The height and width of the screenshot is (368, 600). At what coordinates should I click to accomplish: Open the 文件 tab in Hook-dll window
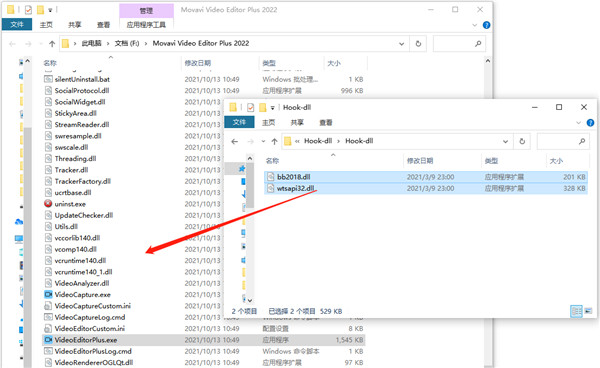coord(239,122)
